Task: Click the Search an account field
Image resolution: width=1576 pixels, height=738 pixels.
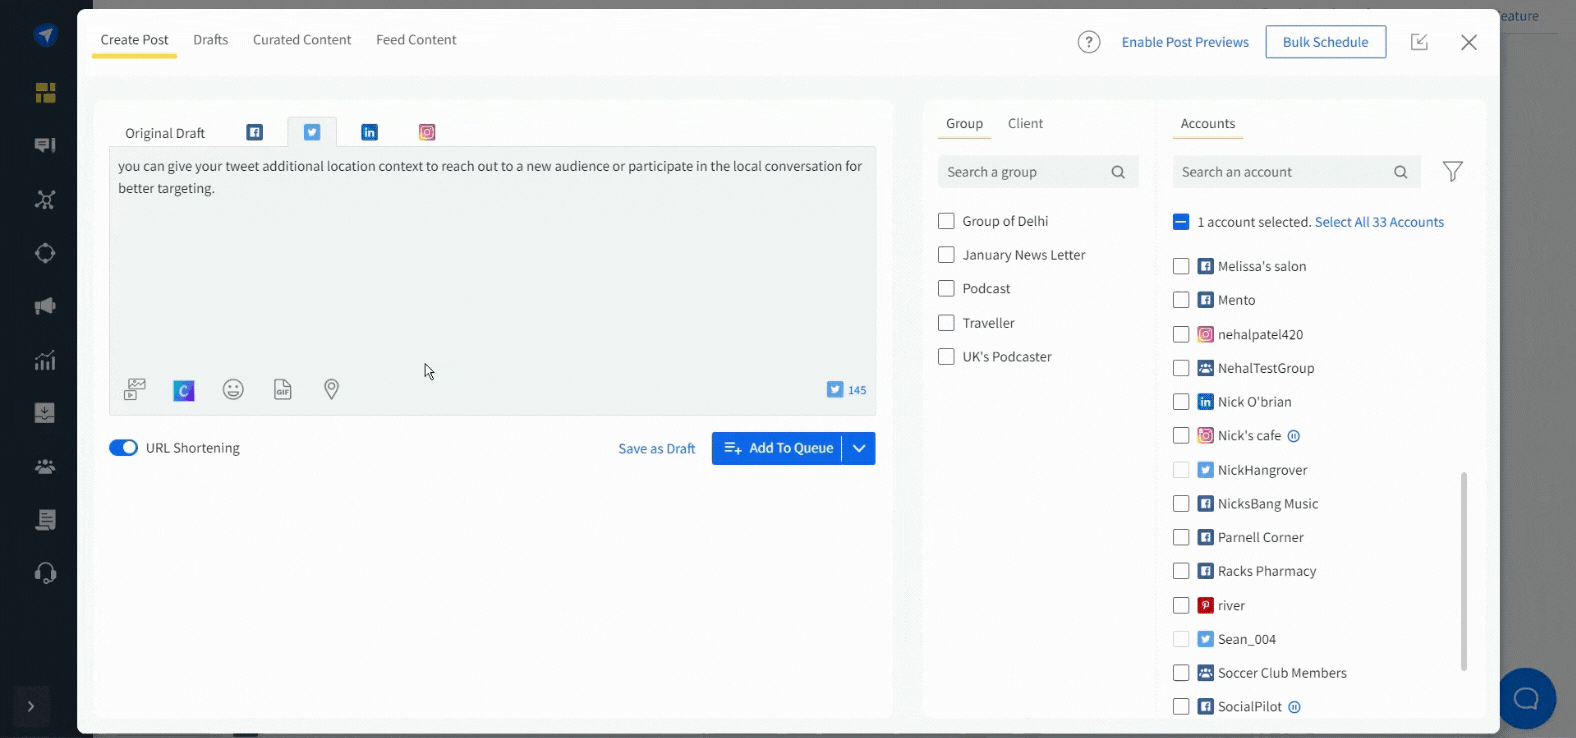Action: click(1284, 172)
